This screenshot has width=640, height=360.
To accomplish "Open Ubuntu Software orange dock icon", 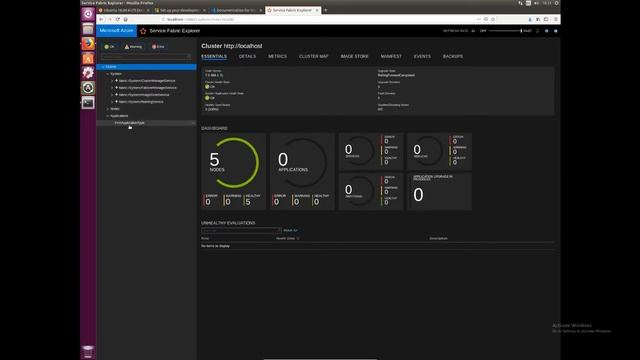I will coord(88,58).
